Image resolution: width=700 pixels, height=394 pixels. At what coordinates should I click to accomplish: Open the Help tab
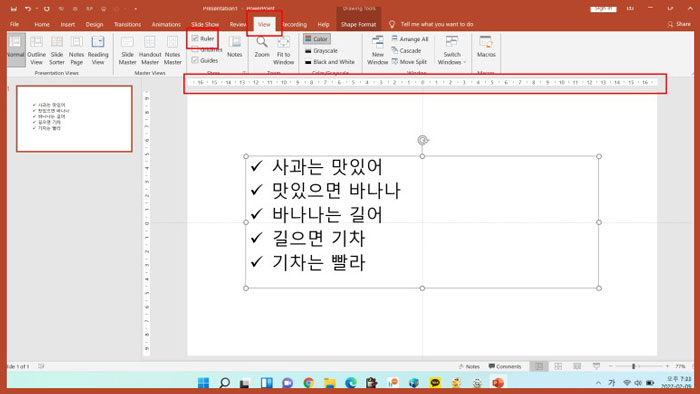[323, 25]
